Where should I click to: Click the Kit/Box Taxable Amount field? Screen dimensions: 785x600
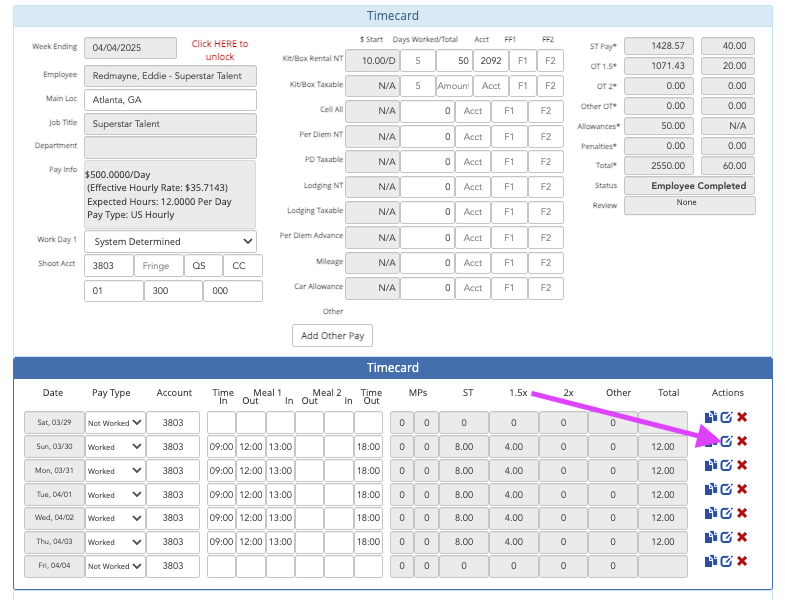pyautogui.click(x=454, y=86)
